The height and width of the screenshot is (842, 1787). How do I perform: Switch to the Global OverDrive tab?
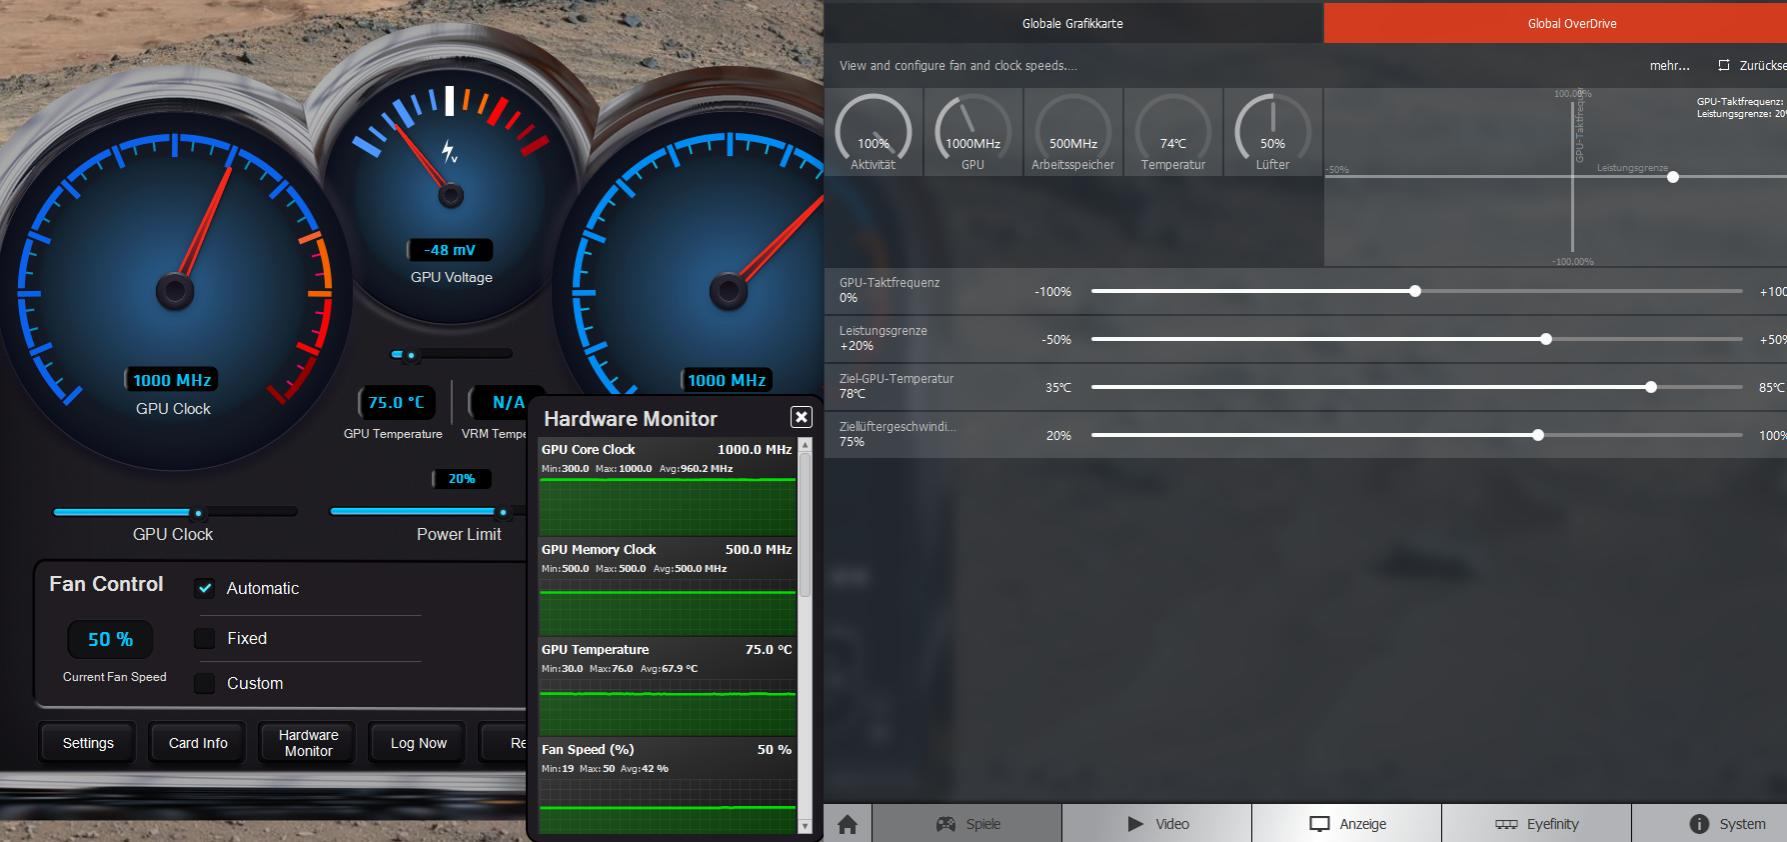[1556, 23]
